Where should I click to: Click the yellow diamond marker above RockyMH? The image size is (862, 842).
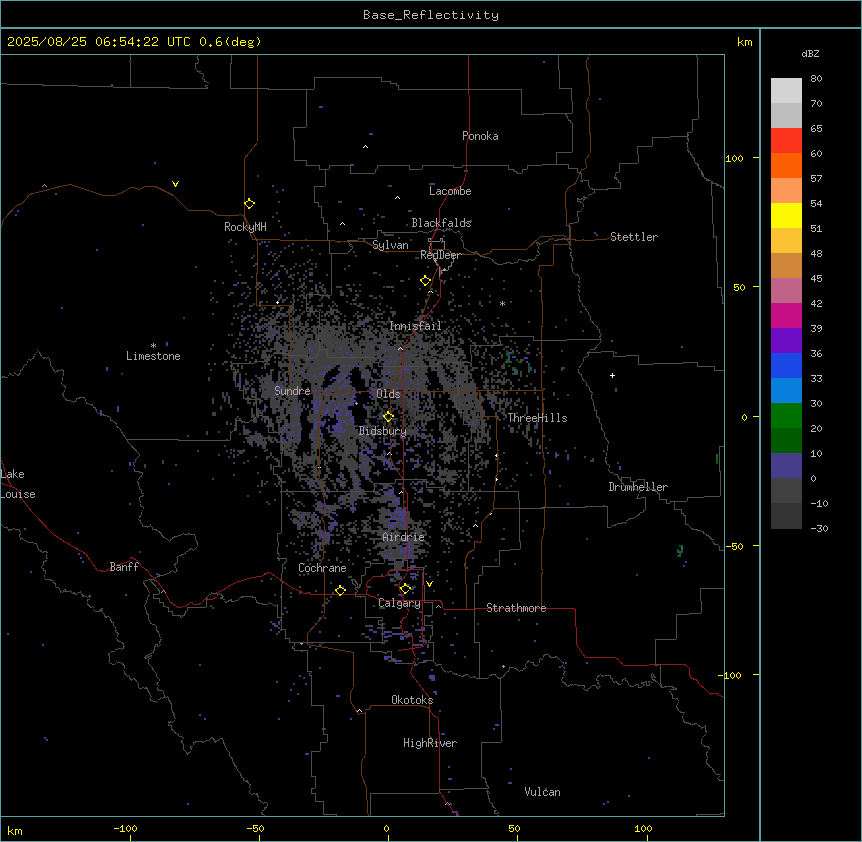tap(249, 204)
